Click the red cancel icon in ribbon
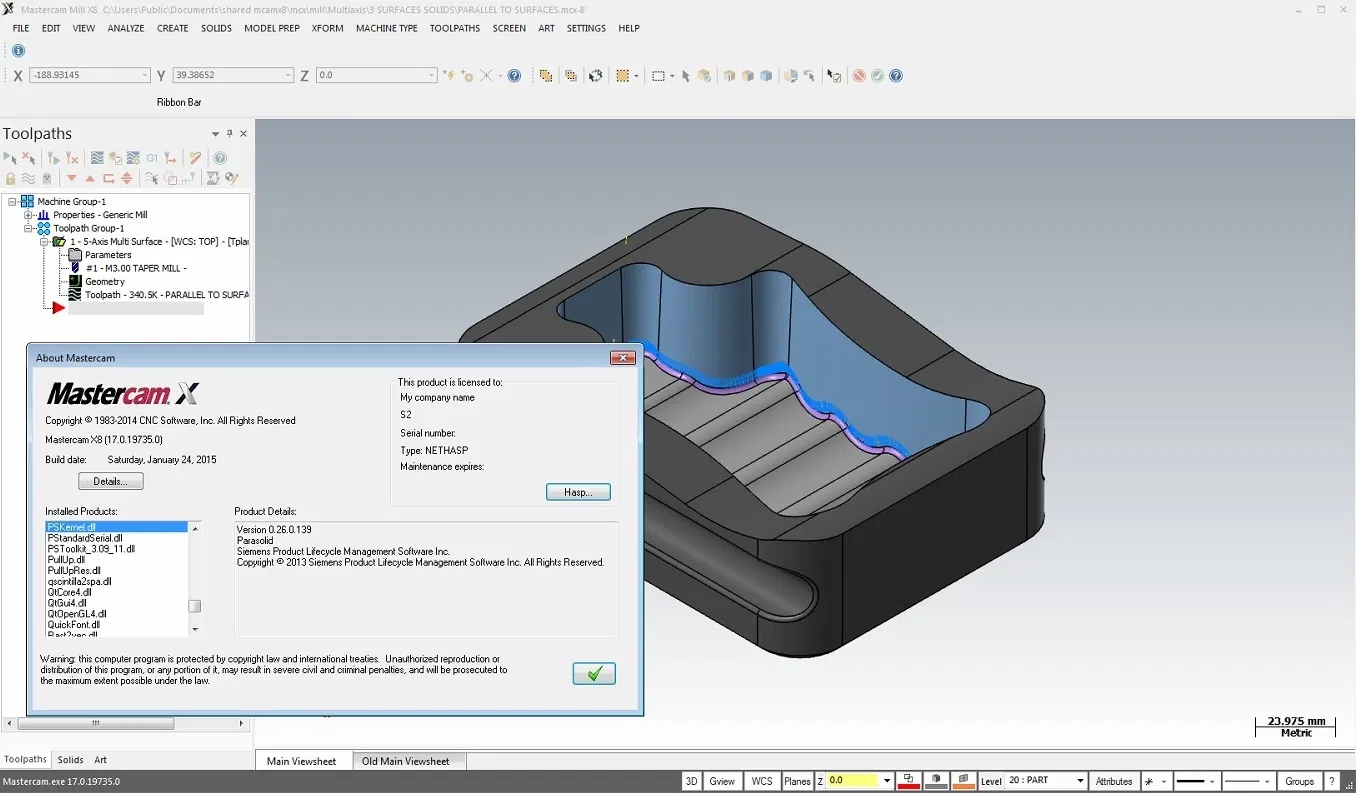1356x793 pixels. point(859,76)
